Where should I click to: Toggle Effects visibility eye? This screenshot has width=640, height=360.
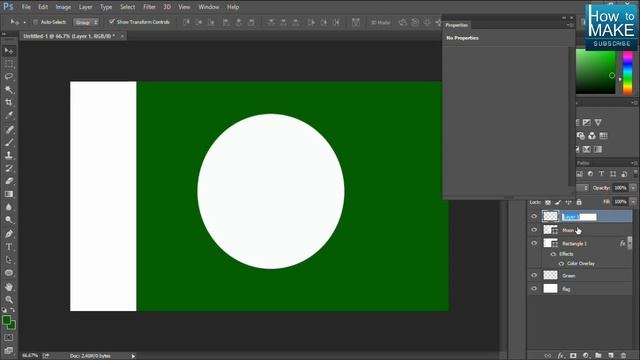553,254
